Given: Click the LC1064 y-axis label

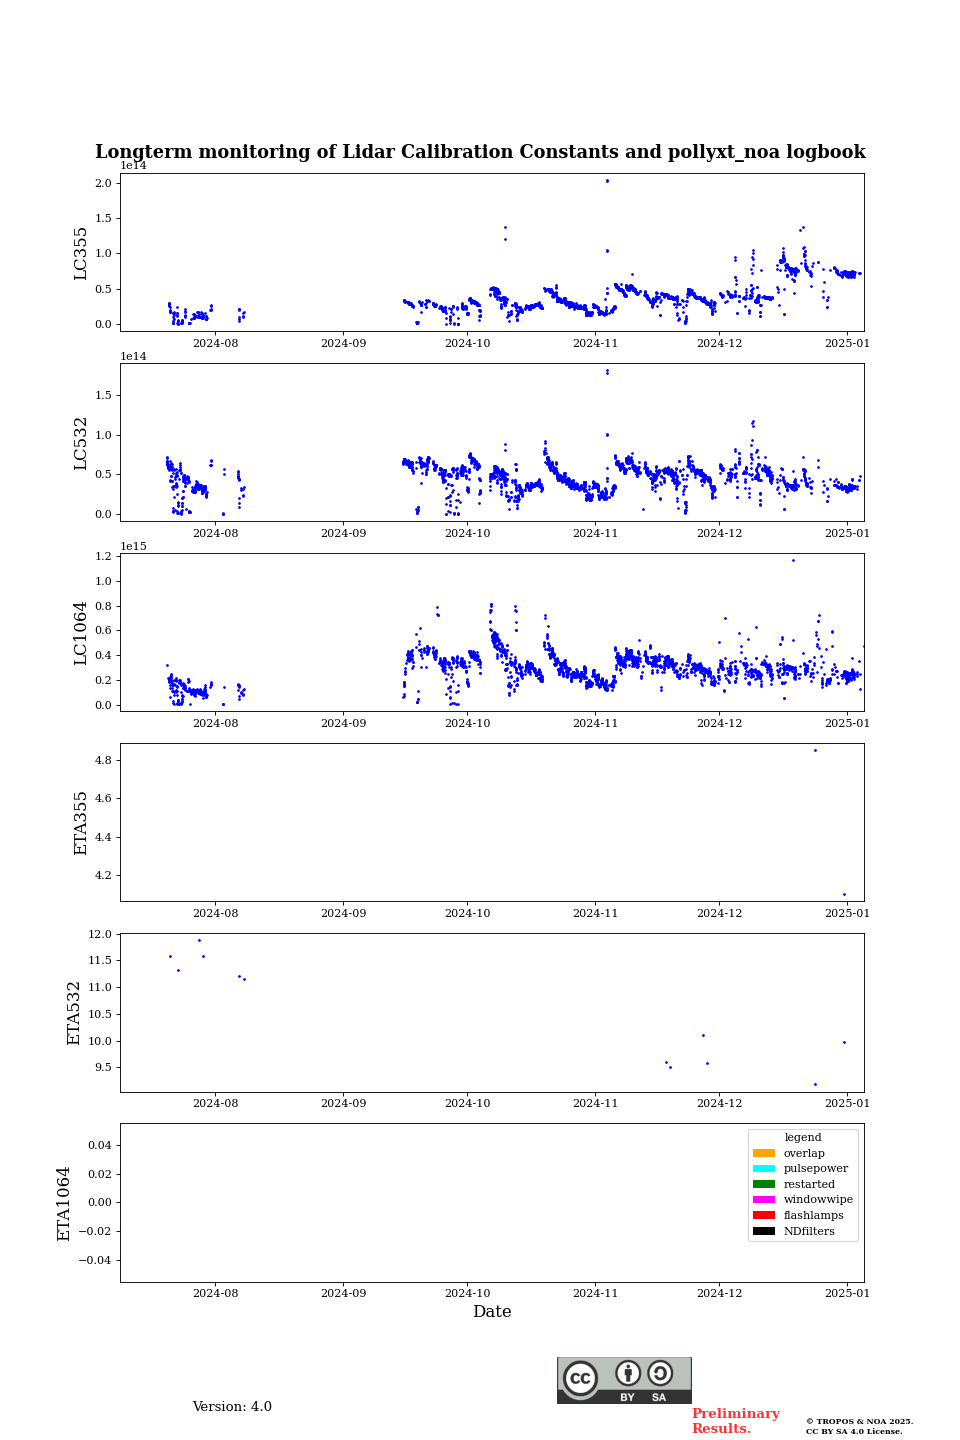Looking at the screenshot, I should 81,633.
